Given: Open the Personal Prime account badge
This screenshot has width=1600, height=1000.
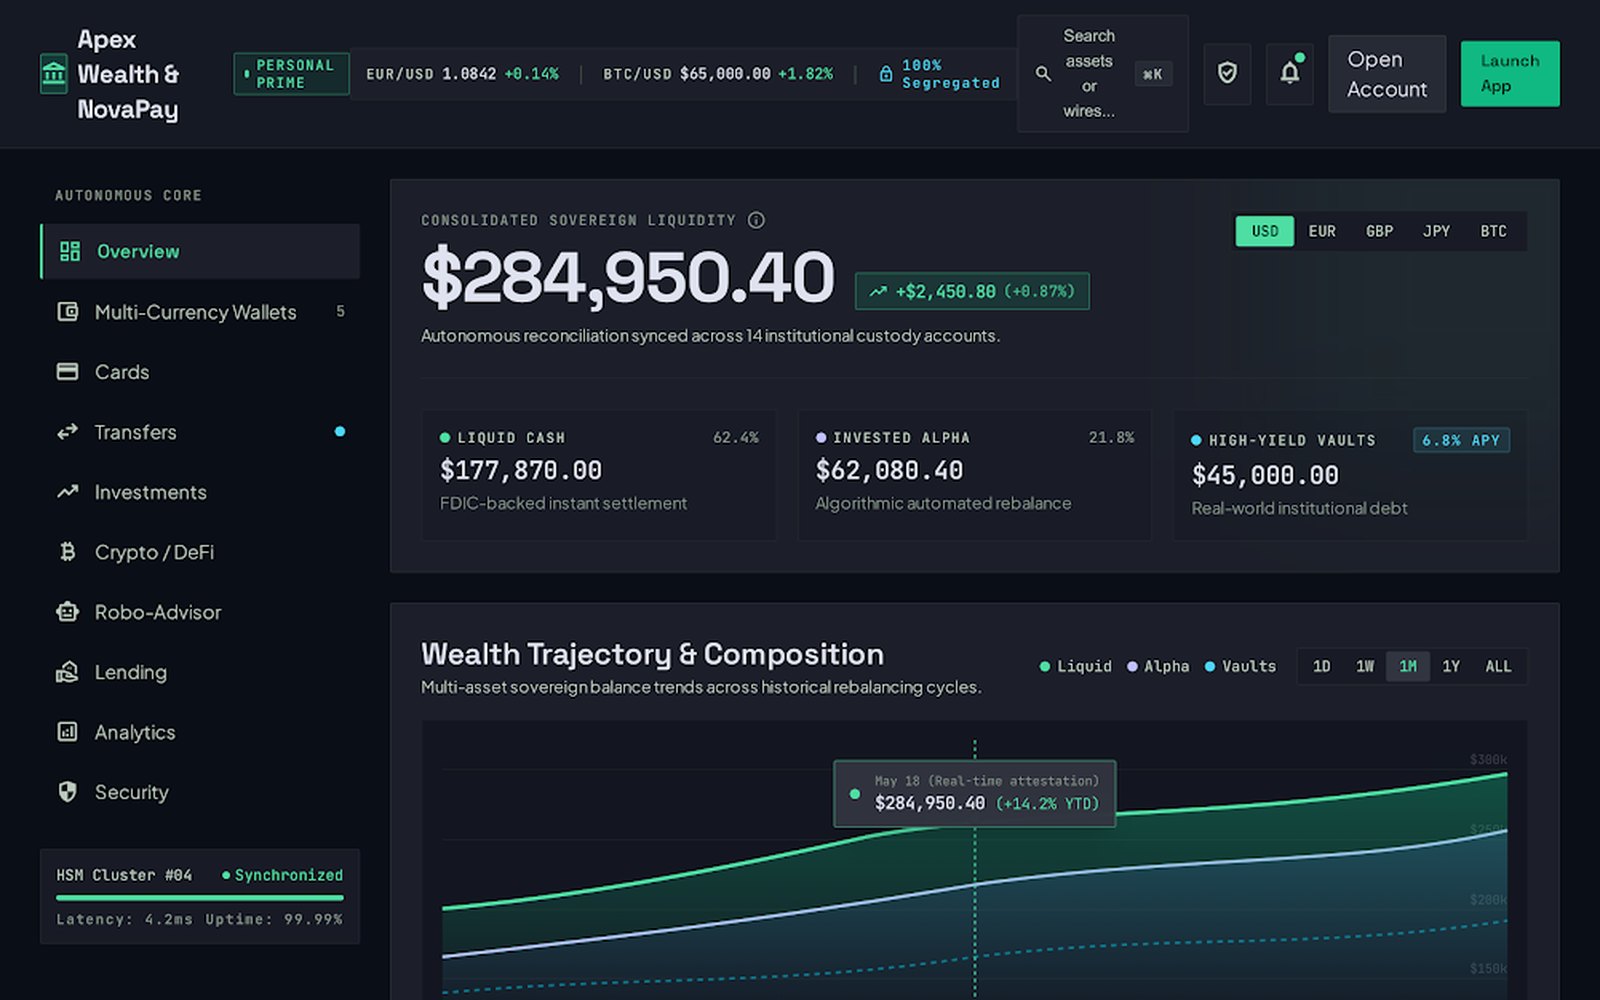Looking at the screenshot, I should click(x=291, y=74).
